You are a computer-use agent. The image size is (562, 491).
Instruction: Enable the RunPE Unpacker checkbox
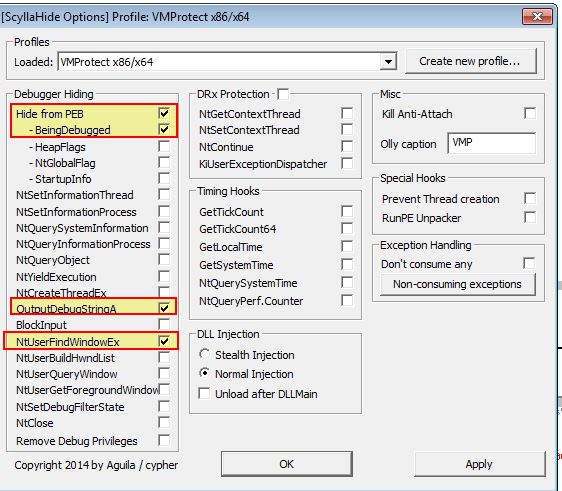[530, 218]
